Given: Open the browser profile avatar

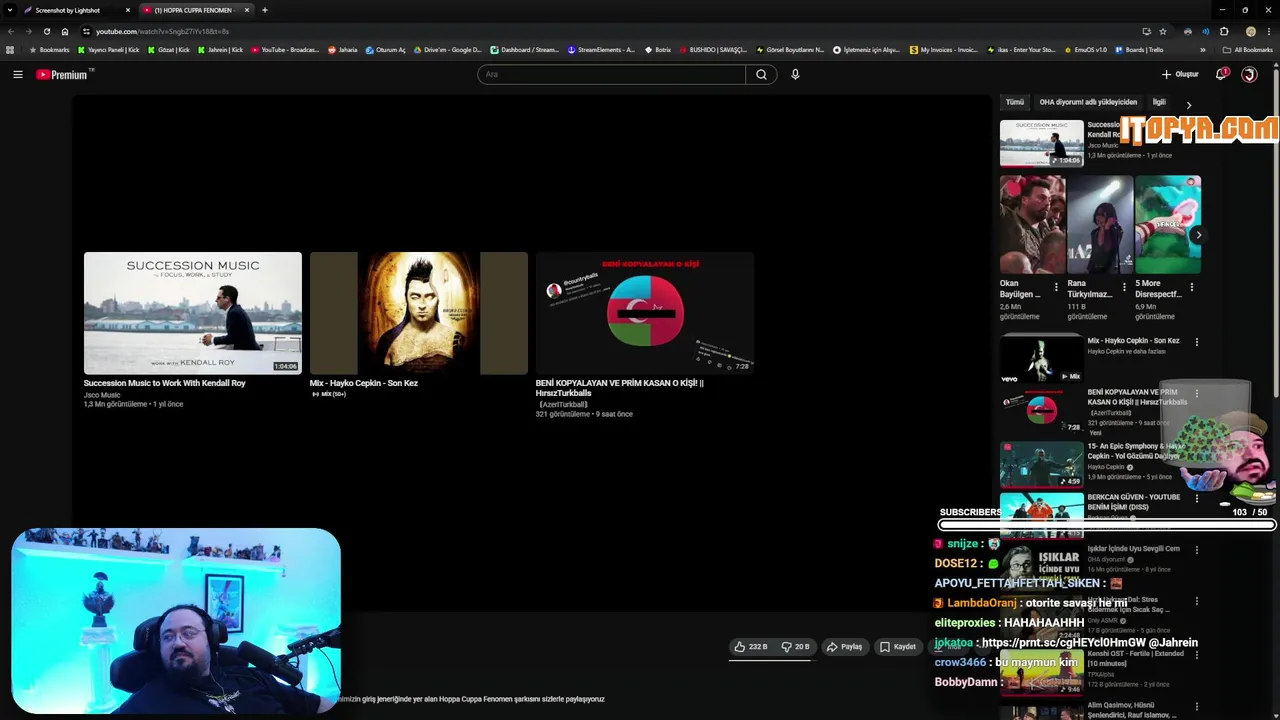Looking at the screenshot, I should [1251, 31].
